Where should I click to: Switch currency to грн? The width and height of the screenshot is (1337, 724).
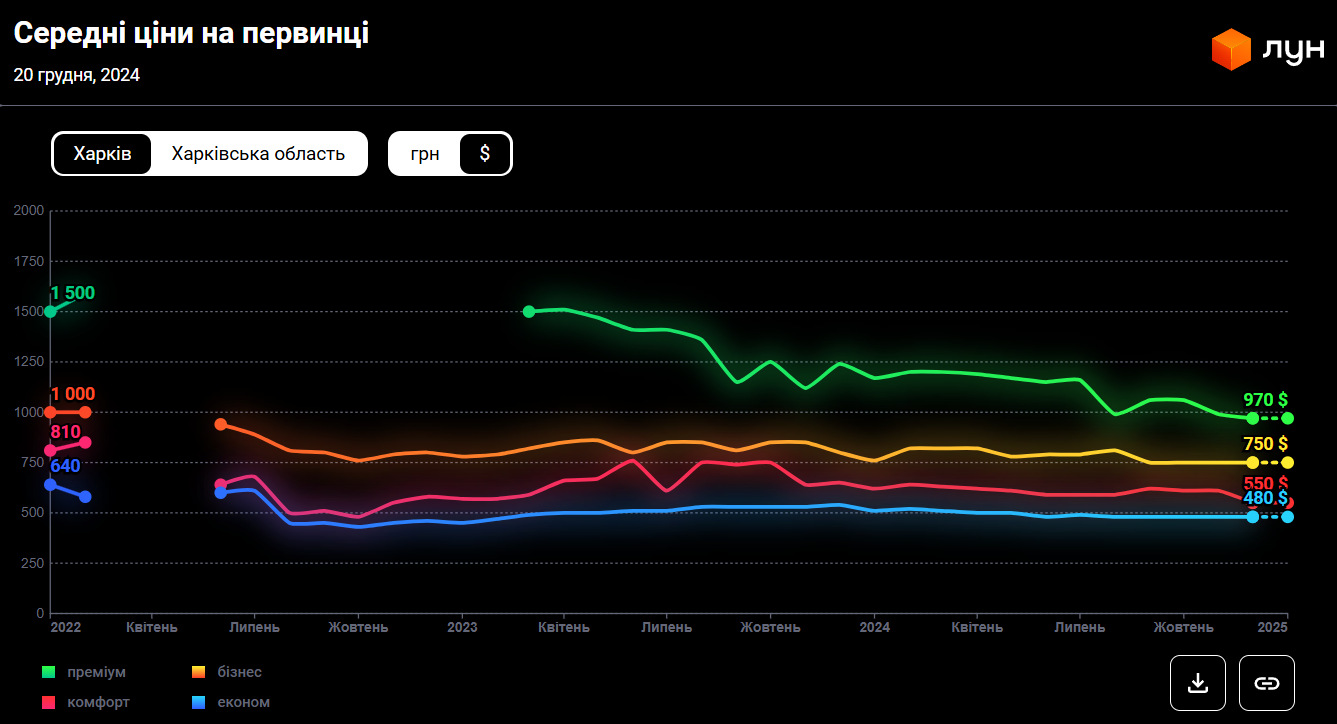(x=425, y=154)
